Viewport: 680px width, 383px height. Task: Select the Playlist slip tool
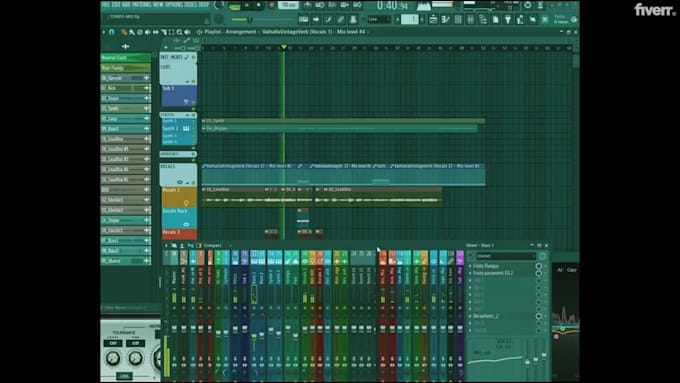(156, 32)
